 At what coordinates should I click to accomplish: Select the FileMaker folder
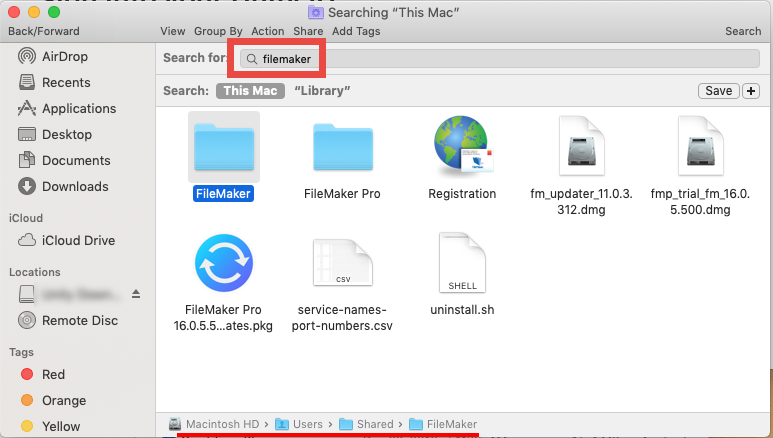[224, 147]
